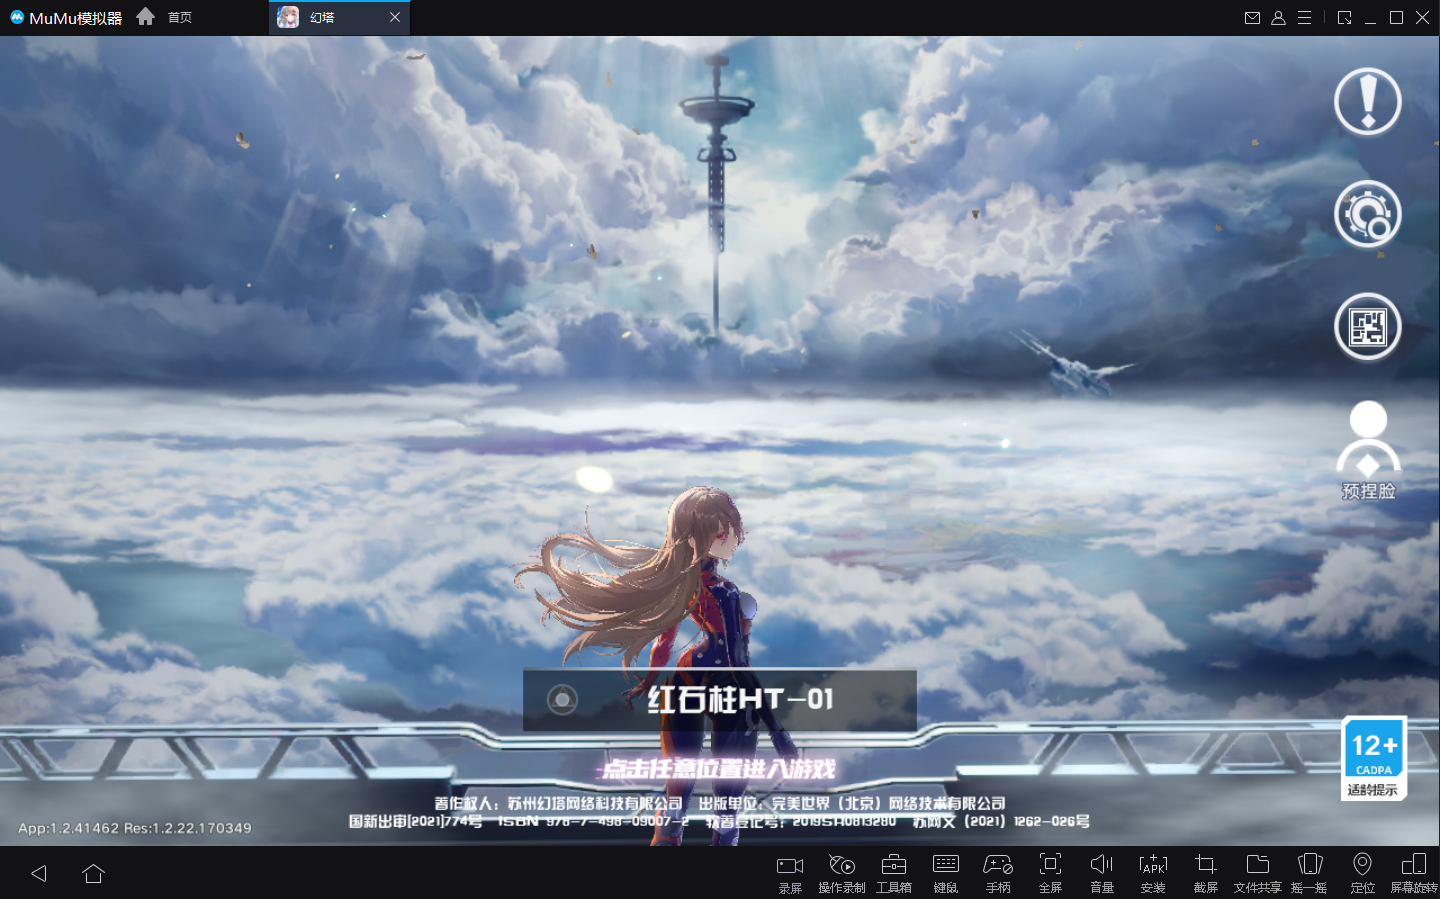
Task: Open 操作录制 macro recorder
Action: coord(841,873)
